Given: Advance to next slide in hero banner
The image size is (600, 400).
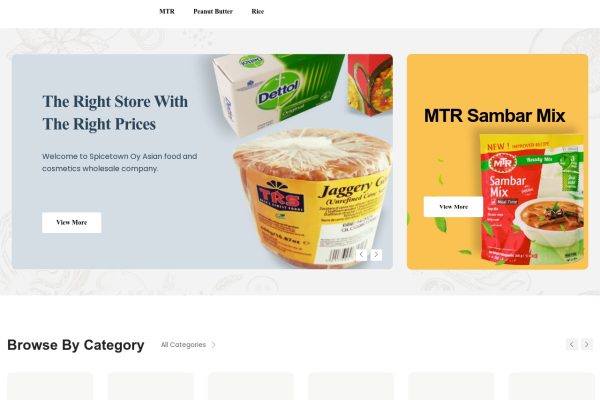Looking at the screenshot, I should (376, 255).
